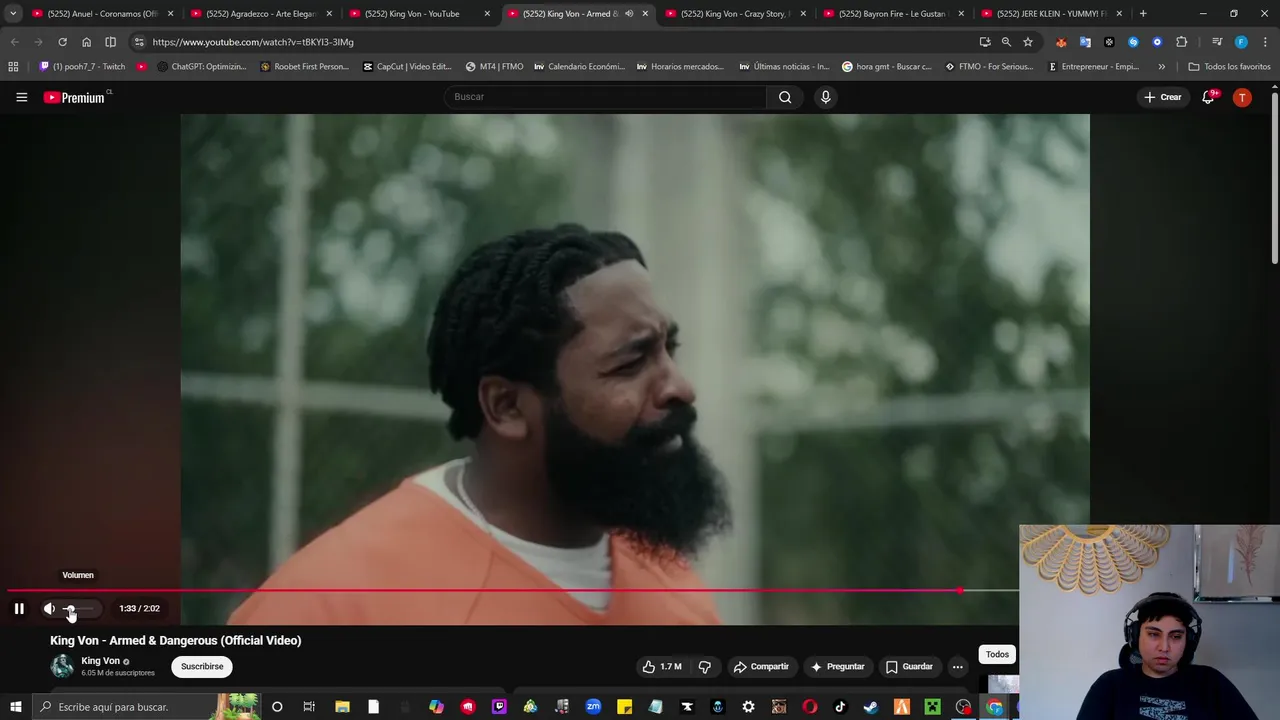
Task: Open YouTube notifications bell
Action: coord(1209,97)
